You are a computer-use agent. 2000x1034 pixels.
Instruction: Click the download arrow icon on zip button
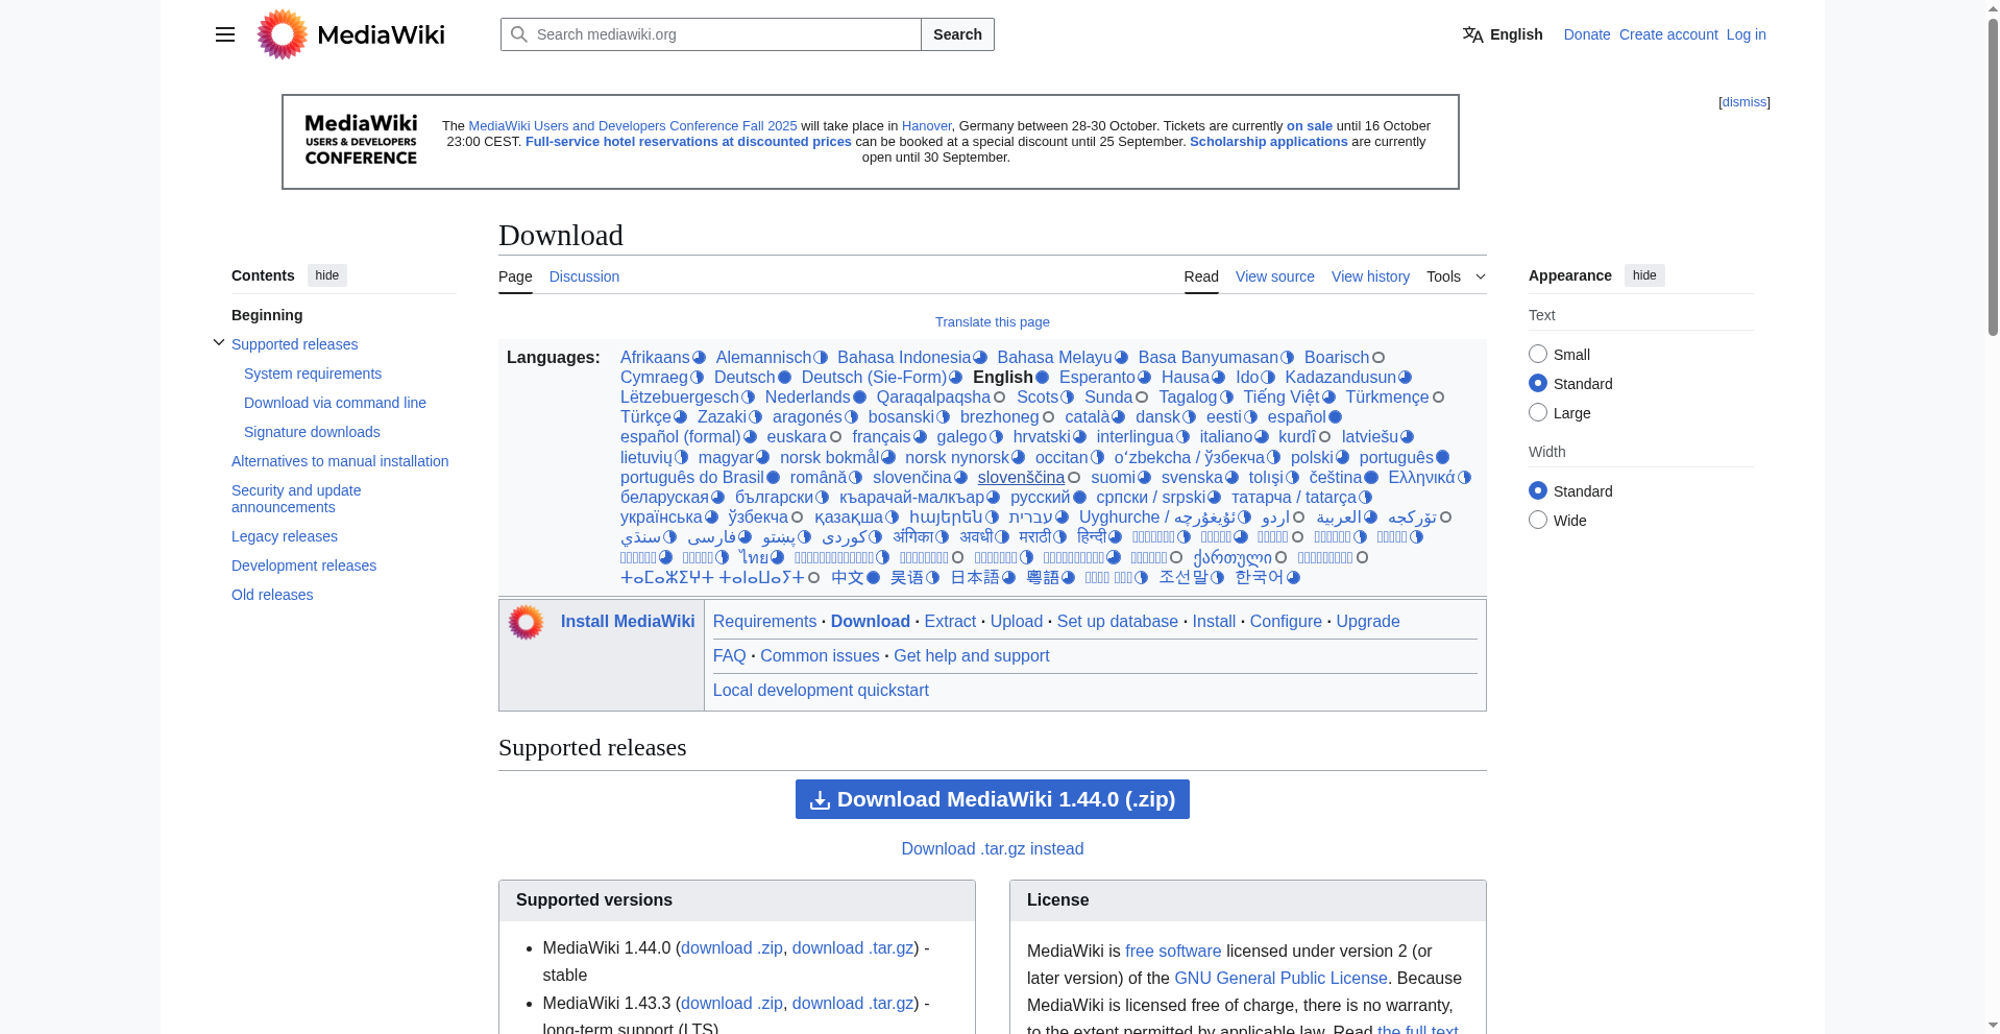[x=819, y=800]
